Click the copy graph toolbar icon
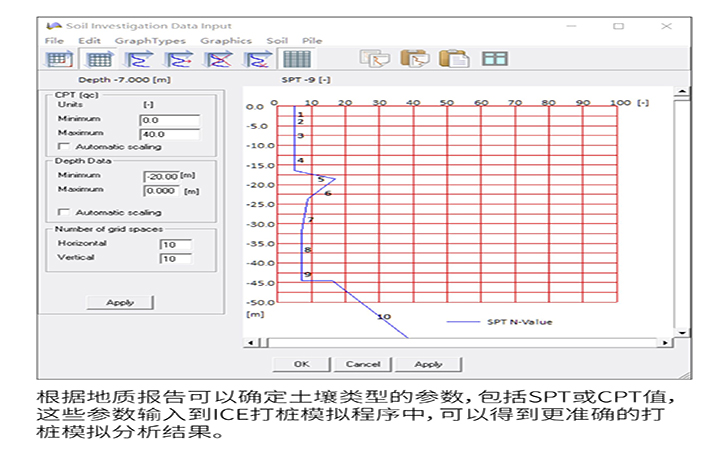Screen dimensions: 728x450 [x=374, y=59]
